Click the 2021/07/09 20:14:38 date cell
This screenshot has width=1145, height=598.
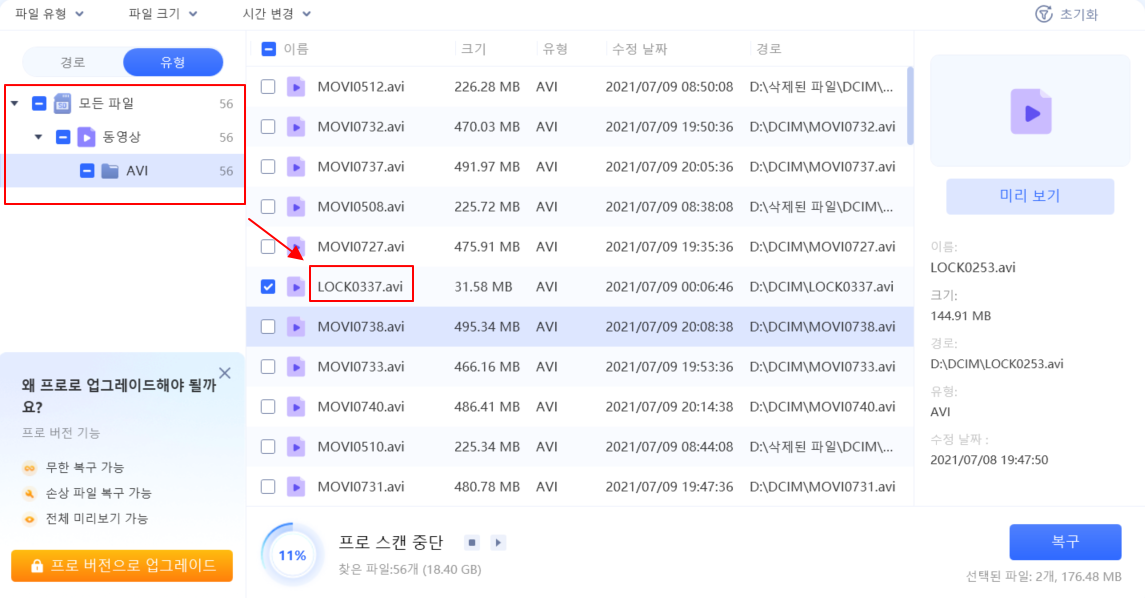669,407
